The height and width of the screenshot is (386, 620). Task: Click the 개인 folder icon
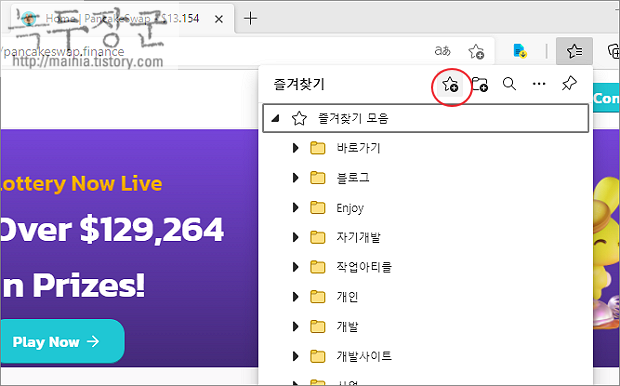tap(318, 297)
